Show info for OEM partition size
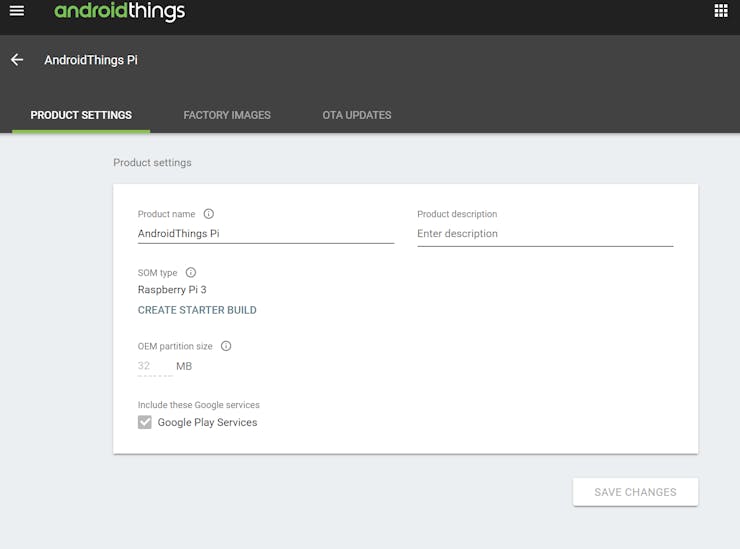 [x=226, y=346]
